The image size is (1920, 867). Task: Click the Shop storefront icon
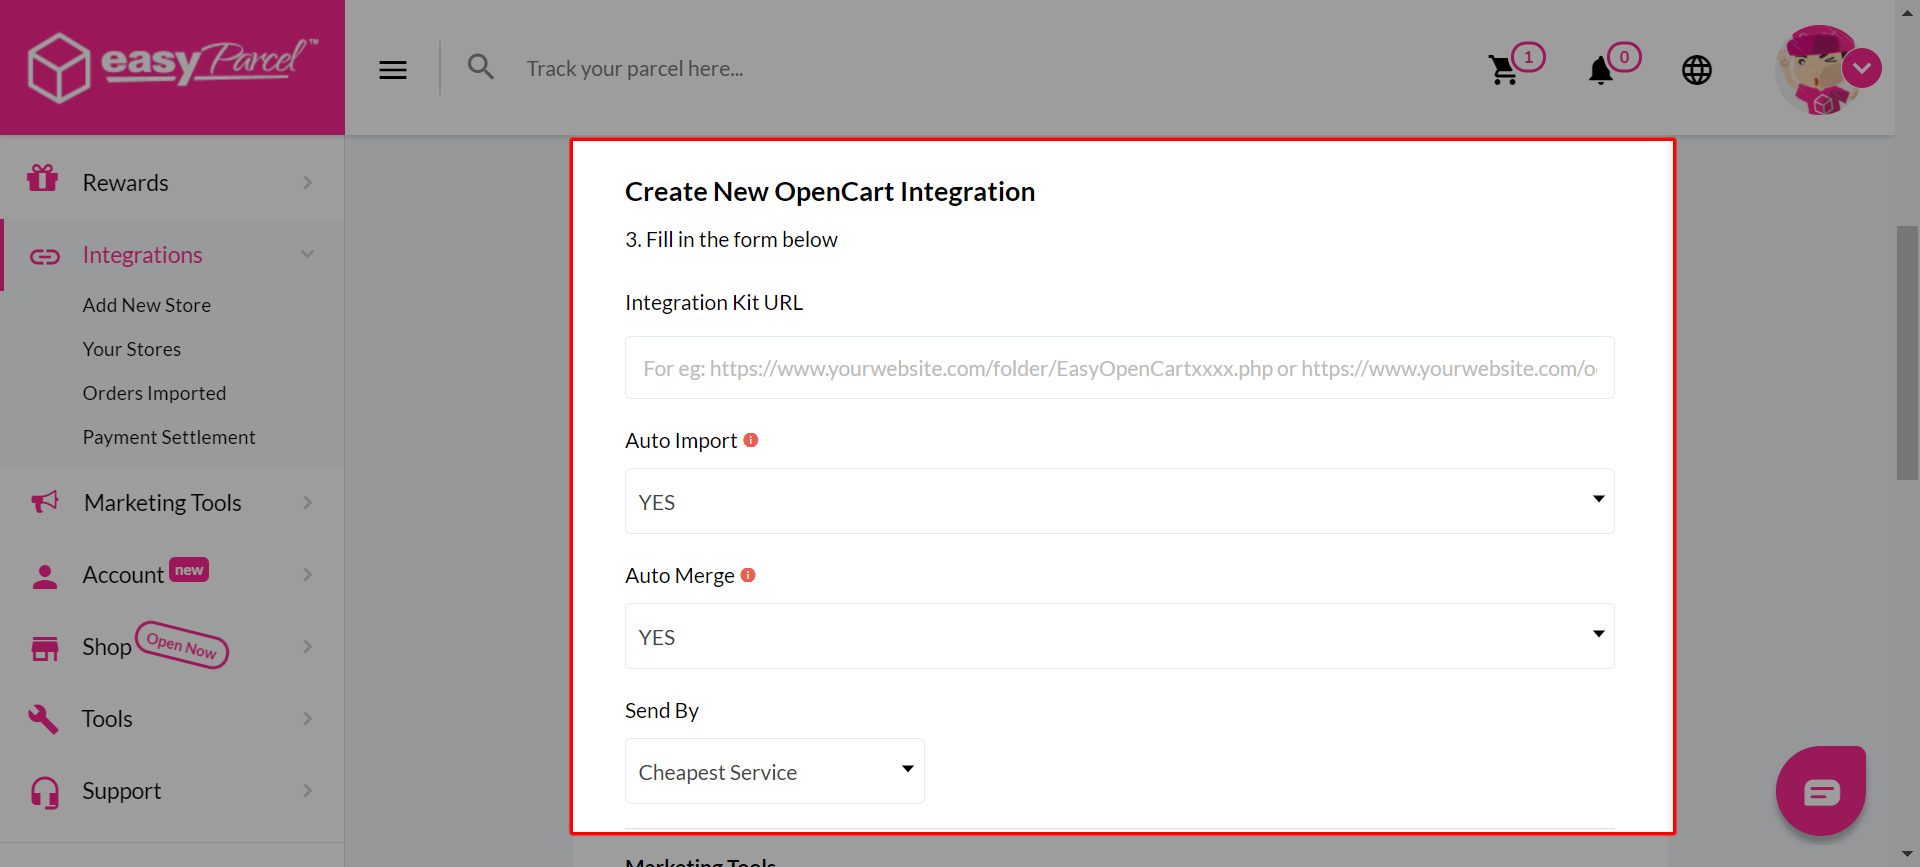45,648
